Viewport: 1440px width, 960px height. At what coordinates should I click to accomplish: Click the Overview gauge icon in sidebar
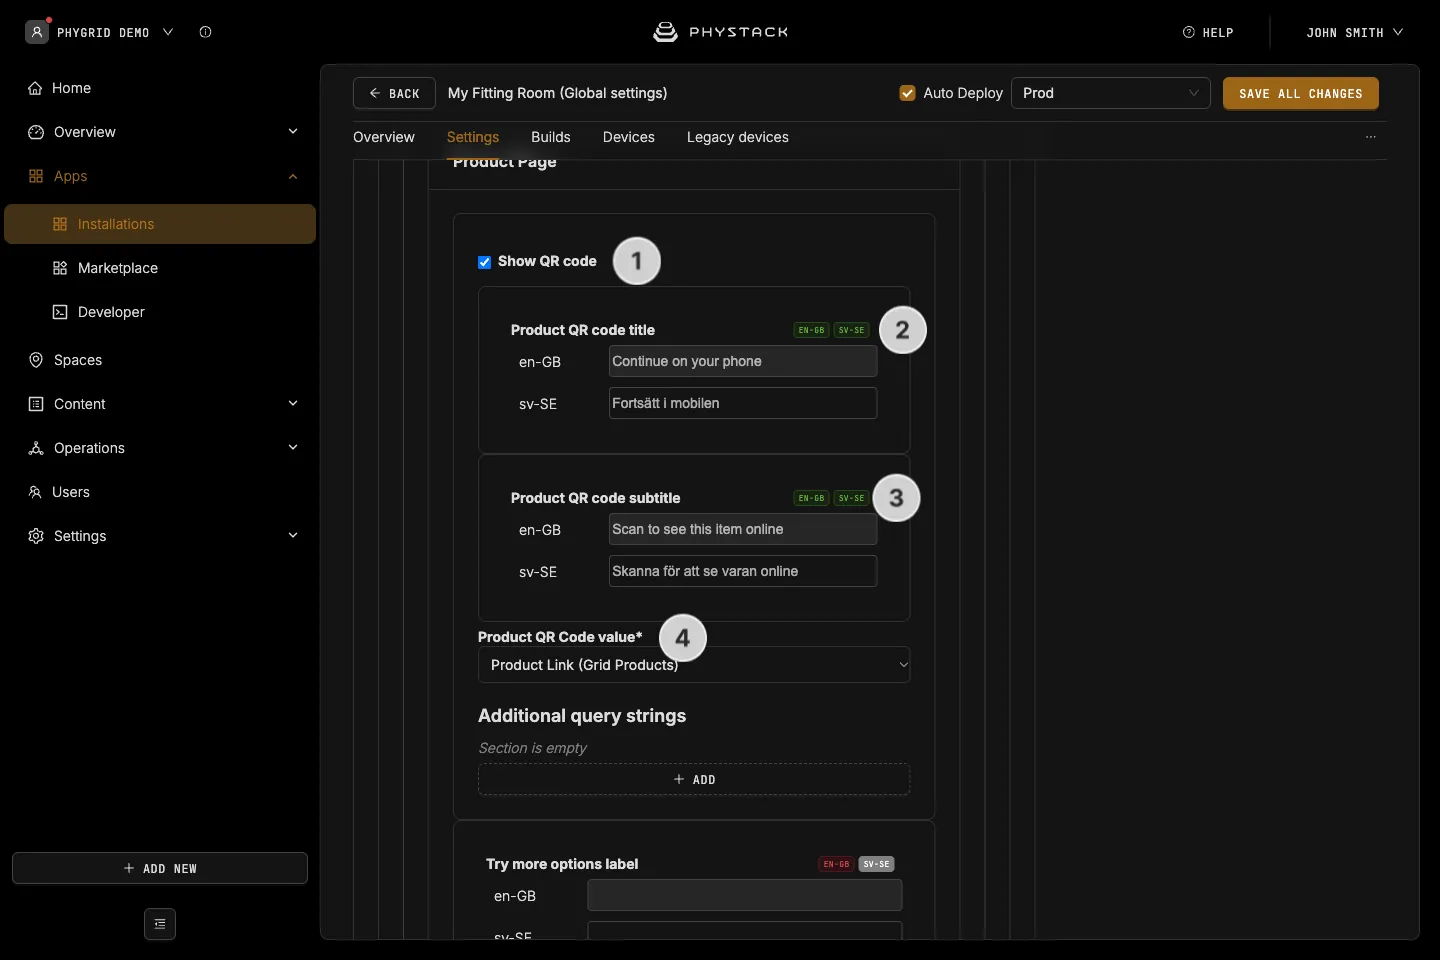(x=36, y=132)
